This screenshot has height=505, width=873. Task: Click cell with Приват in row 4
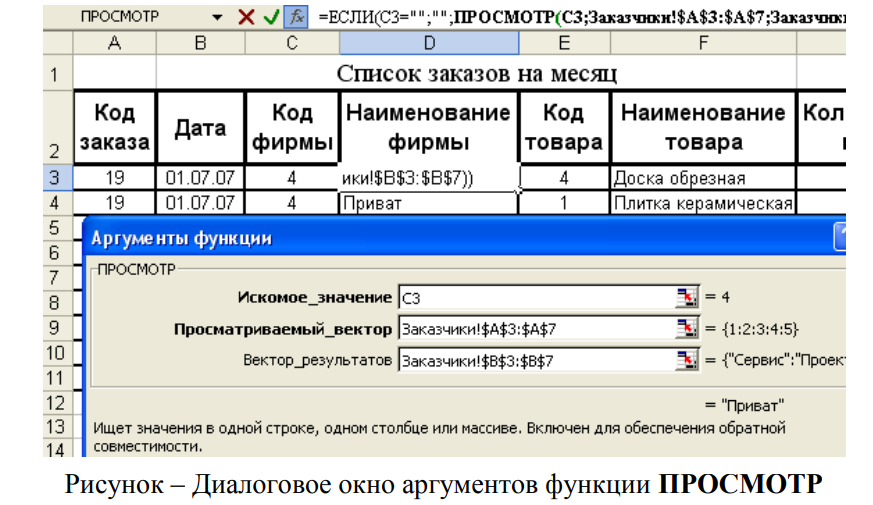click(x=429, y=203)
